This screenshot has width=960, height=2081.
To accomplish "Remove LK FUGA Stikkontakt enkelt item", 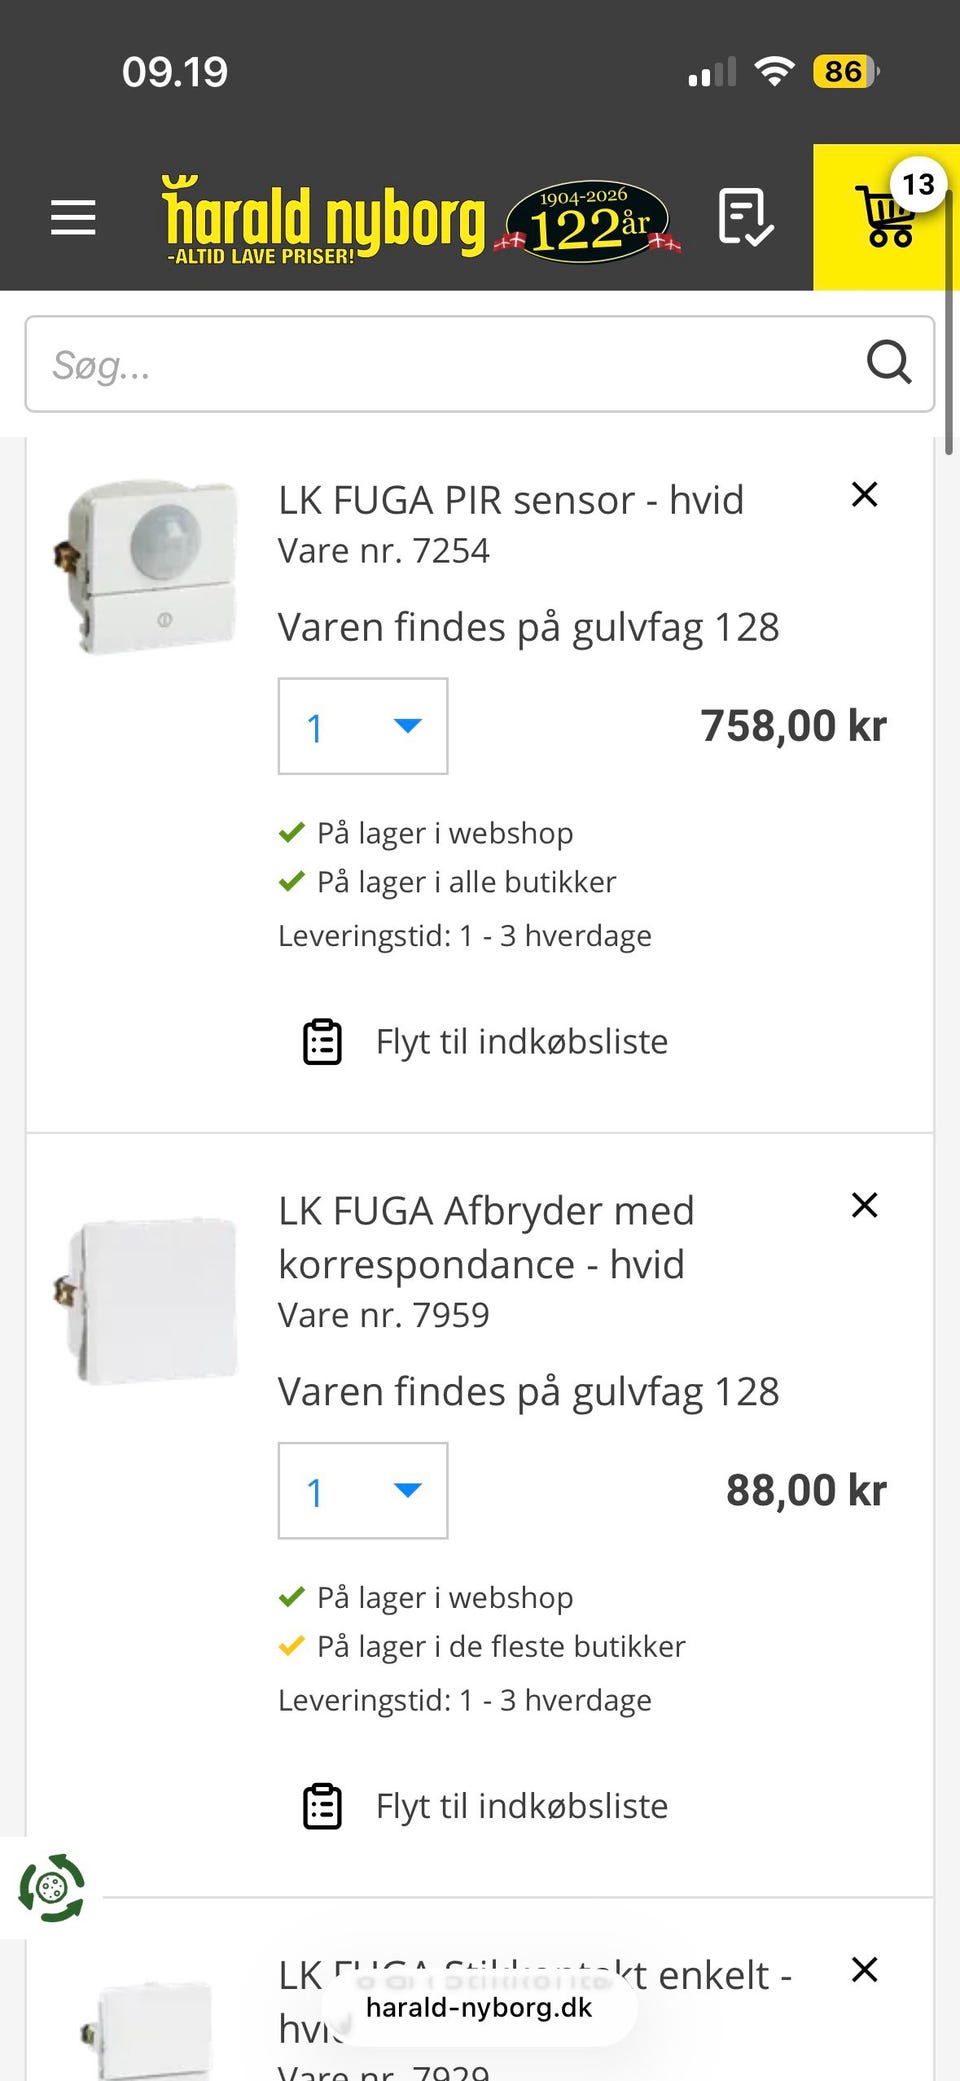I will click(864, 1969).
